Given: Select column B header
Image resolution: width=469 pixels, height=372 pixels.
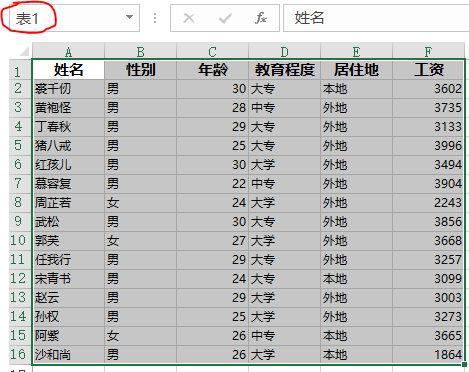Looking at the screenshot, I should coord(140,52).
